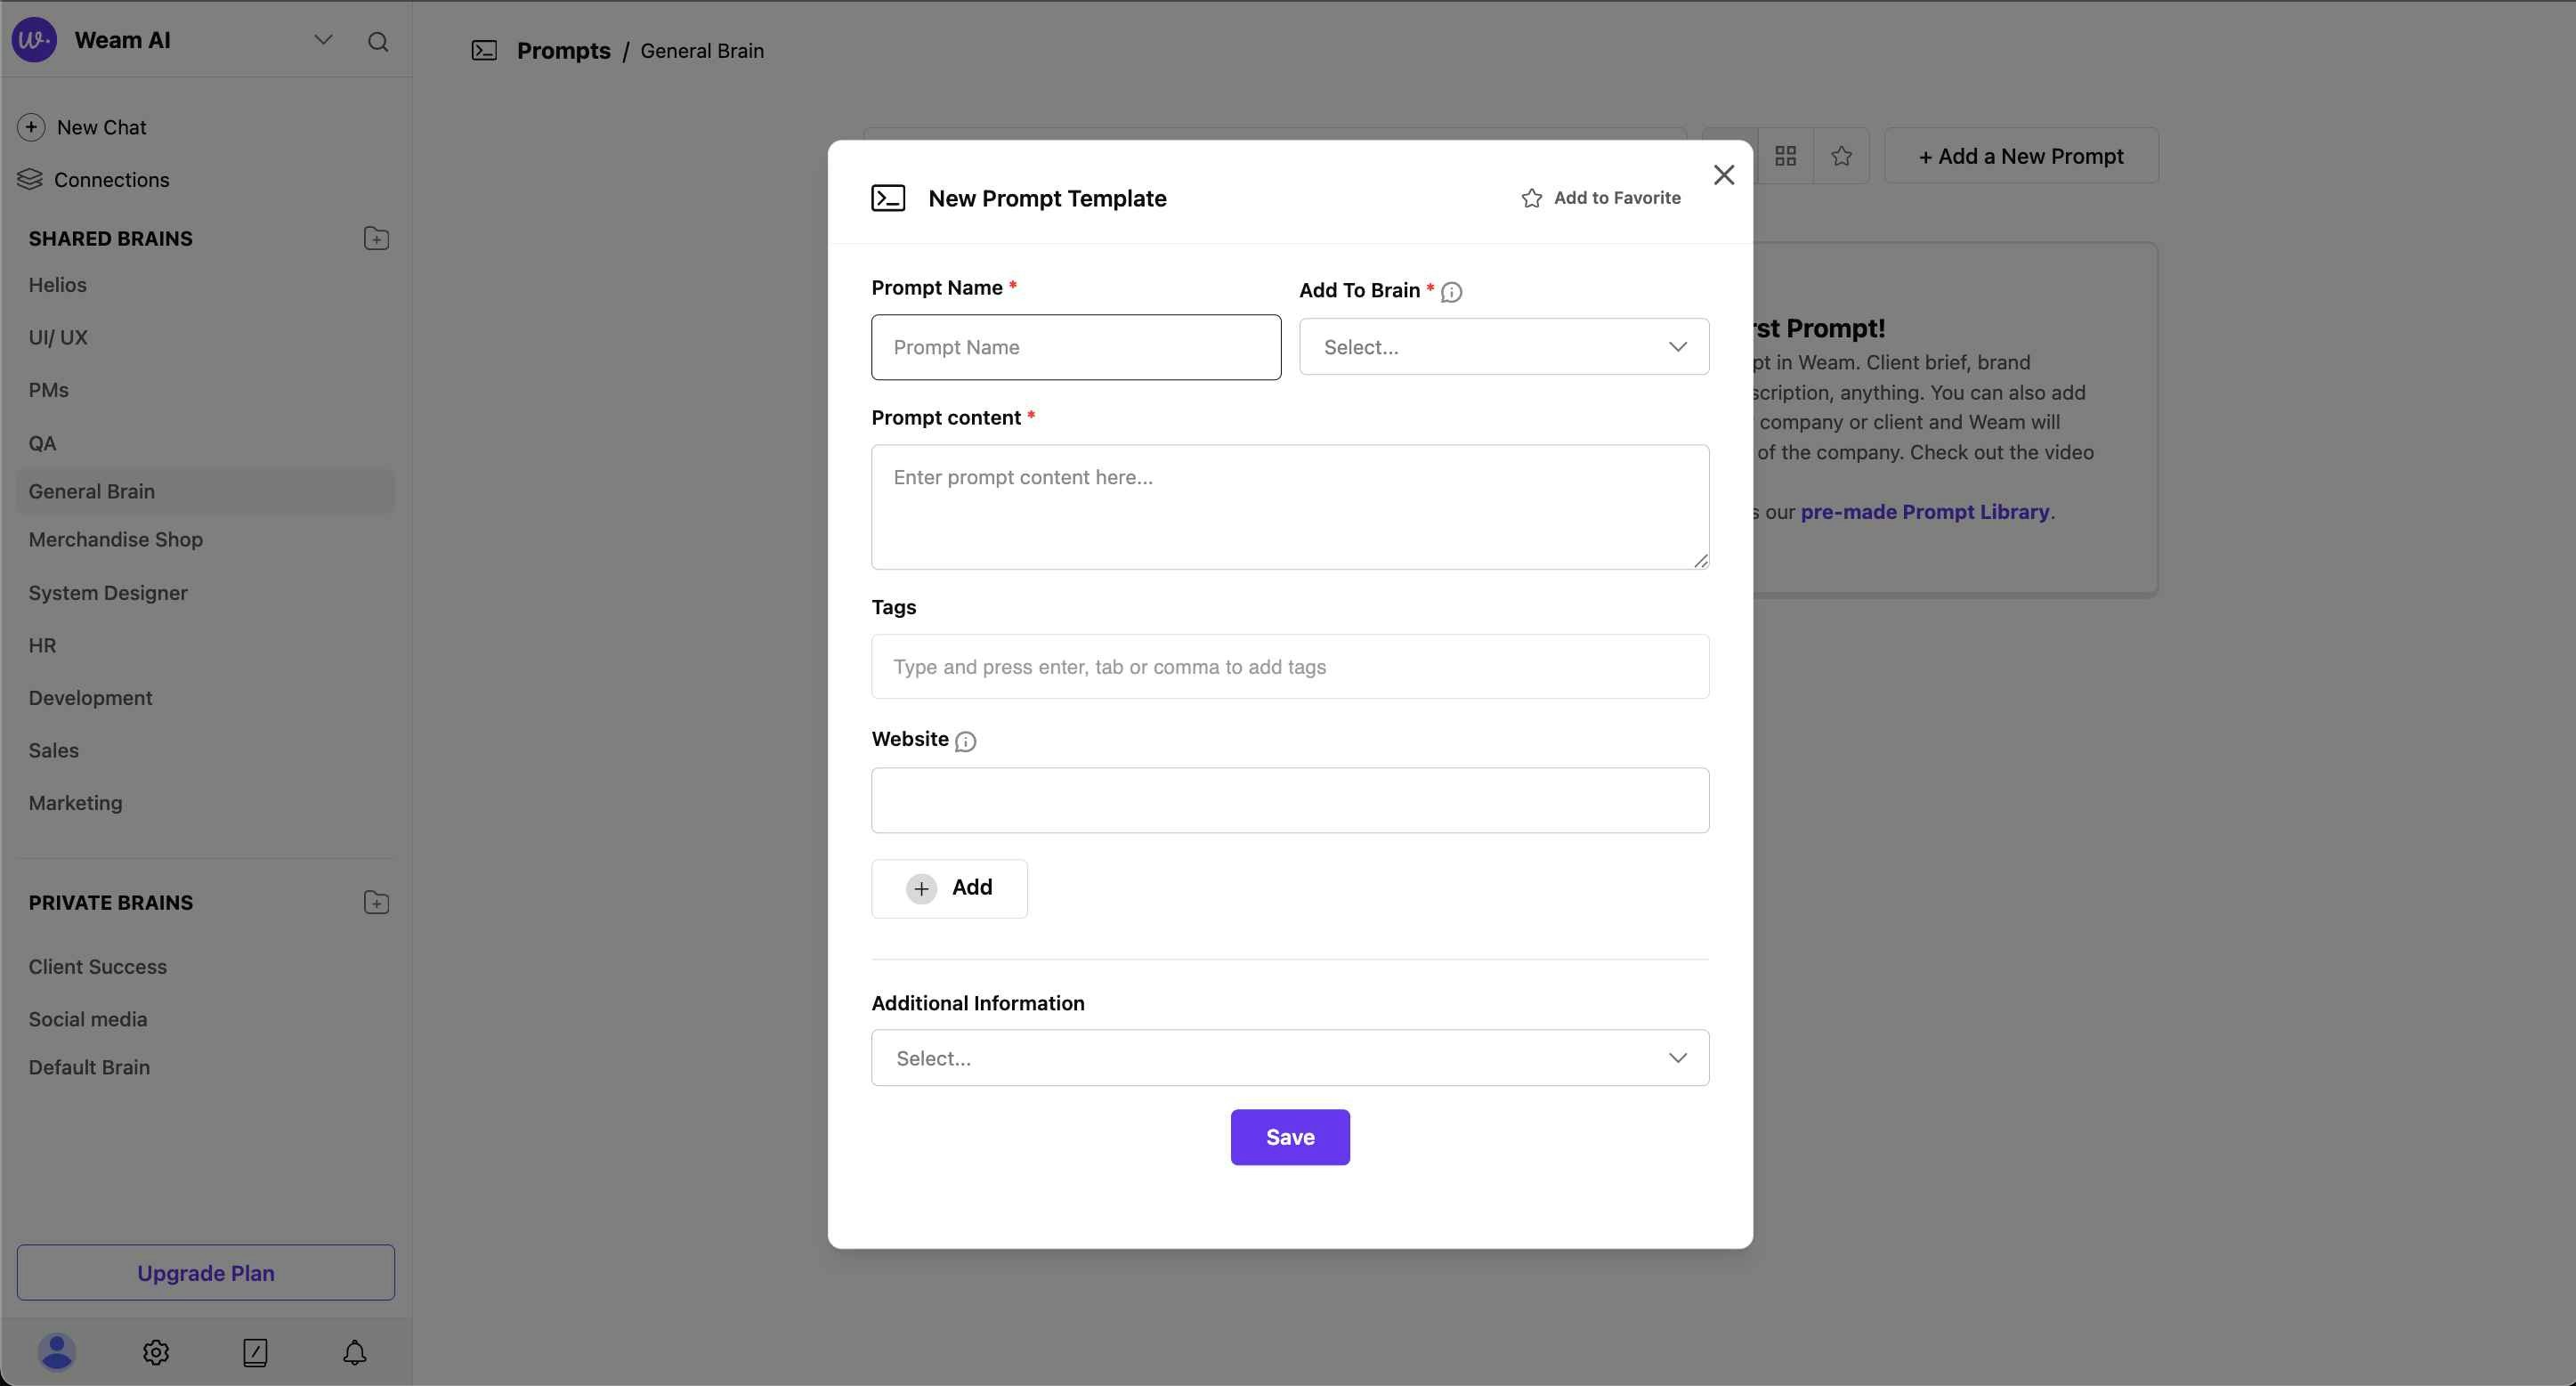2576x1386 pixels.
Task: Open the Marketing brain in sidebar
Action: tap(75, 803)
